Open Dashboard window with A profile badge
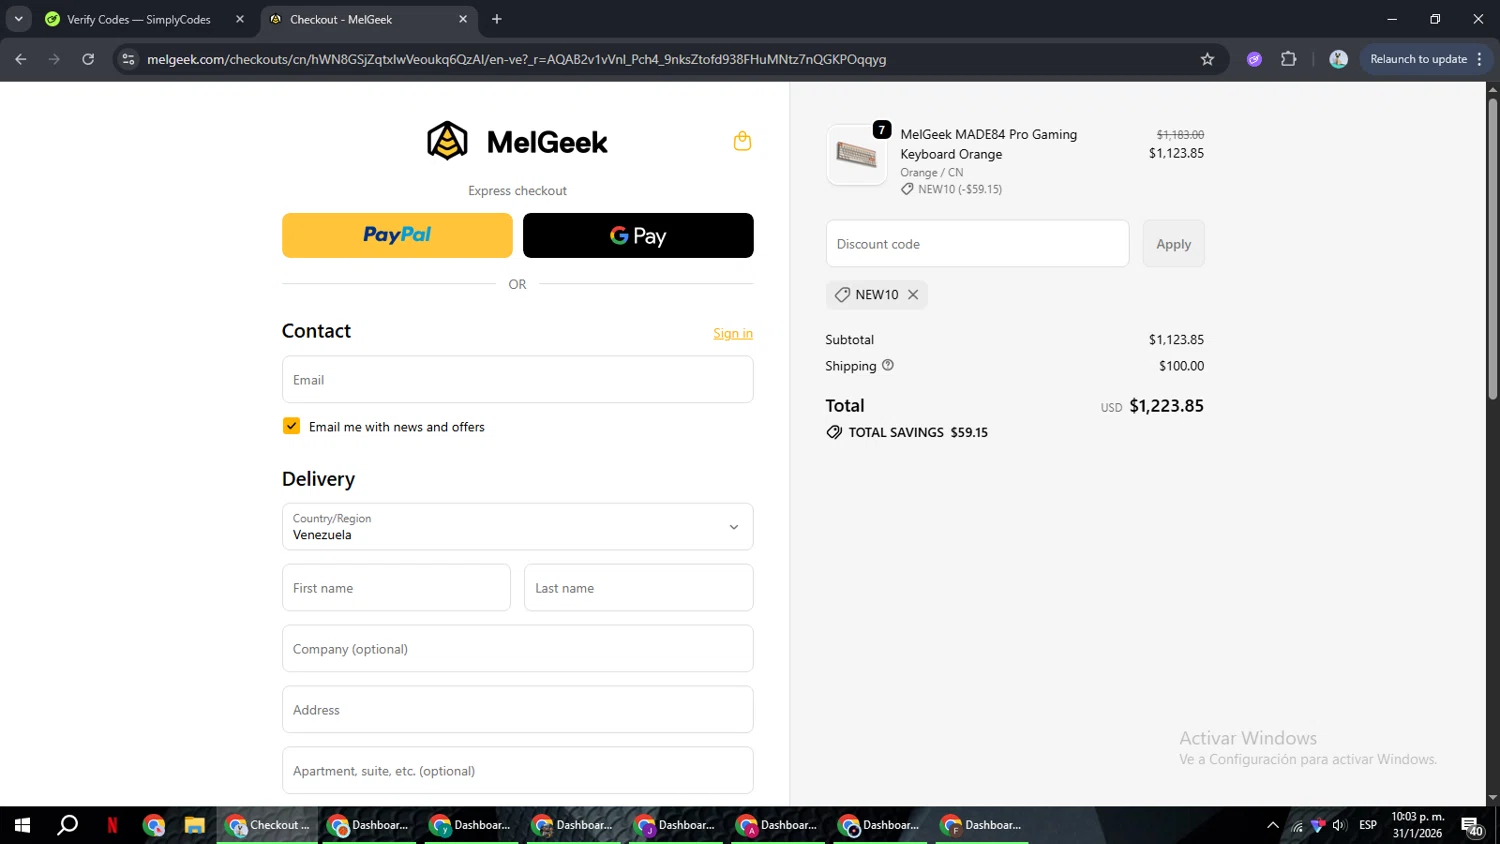 pos(778,825)
